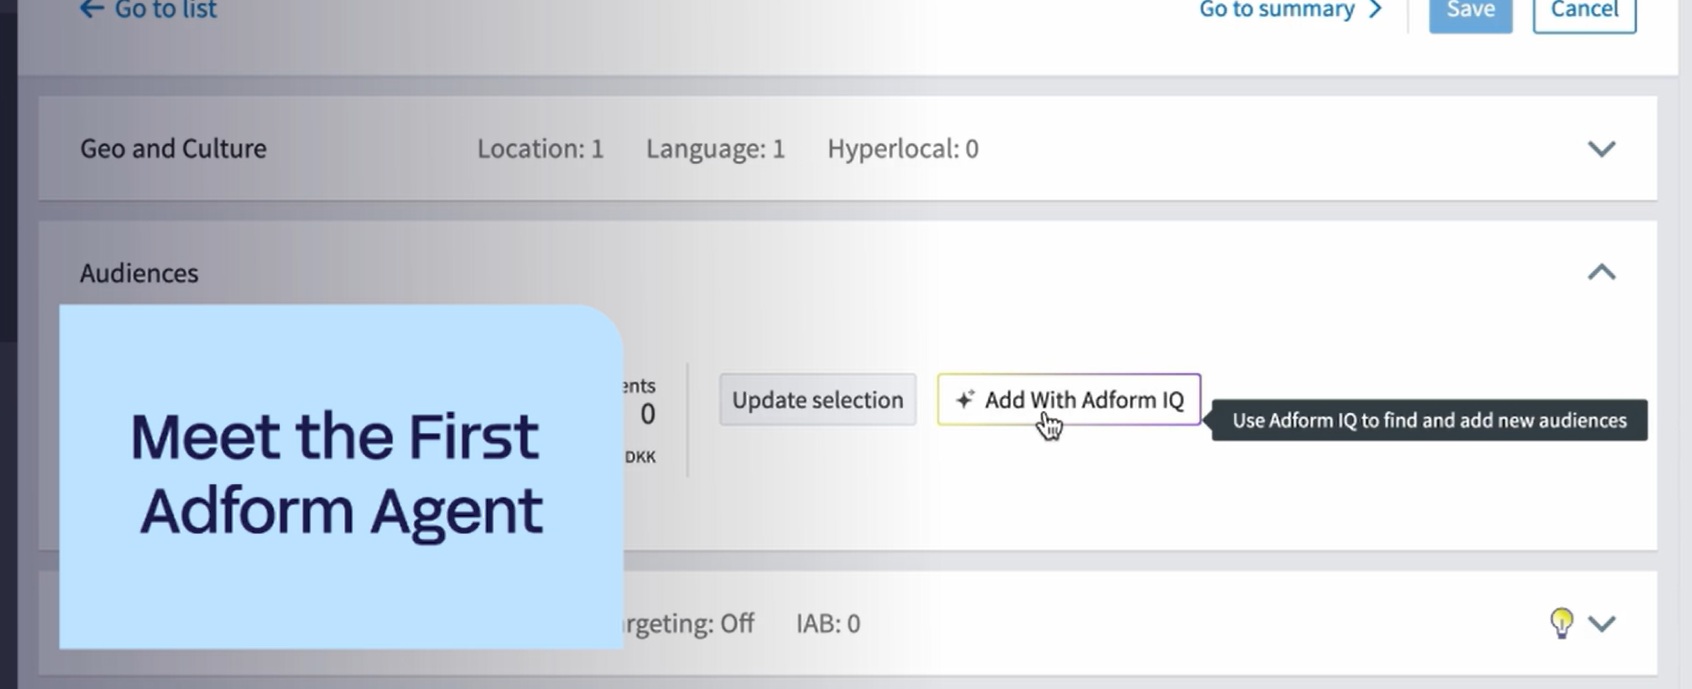Click the right chevron after Go to summary
1692x689 pixels.
click(x=1376, y=10)
